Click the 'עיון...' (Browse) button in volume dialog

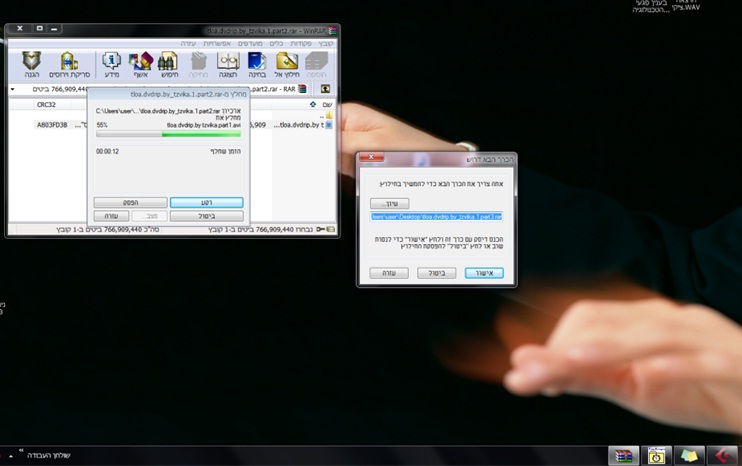pyautogui.click(x=389, y=203)
